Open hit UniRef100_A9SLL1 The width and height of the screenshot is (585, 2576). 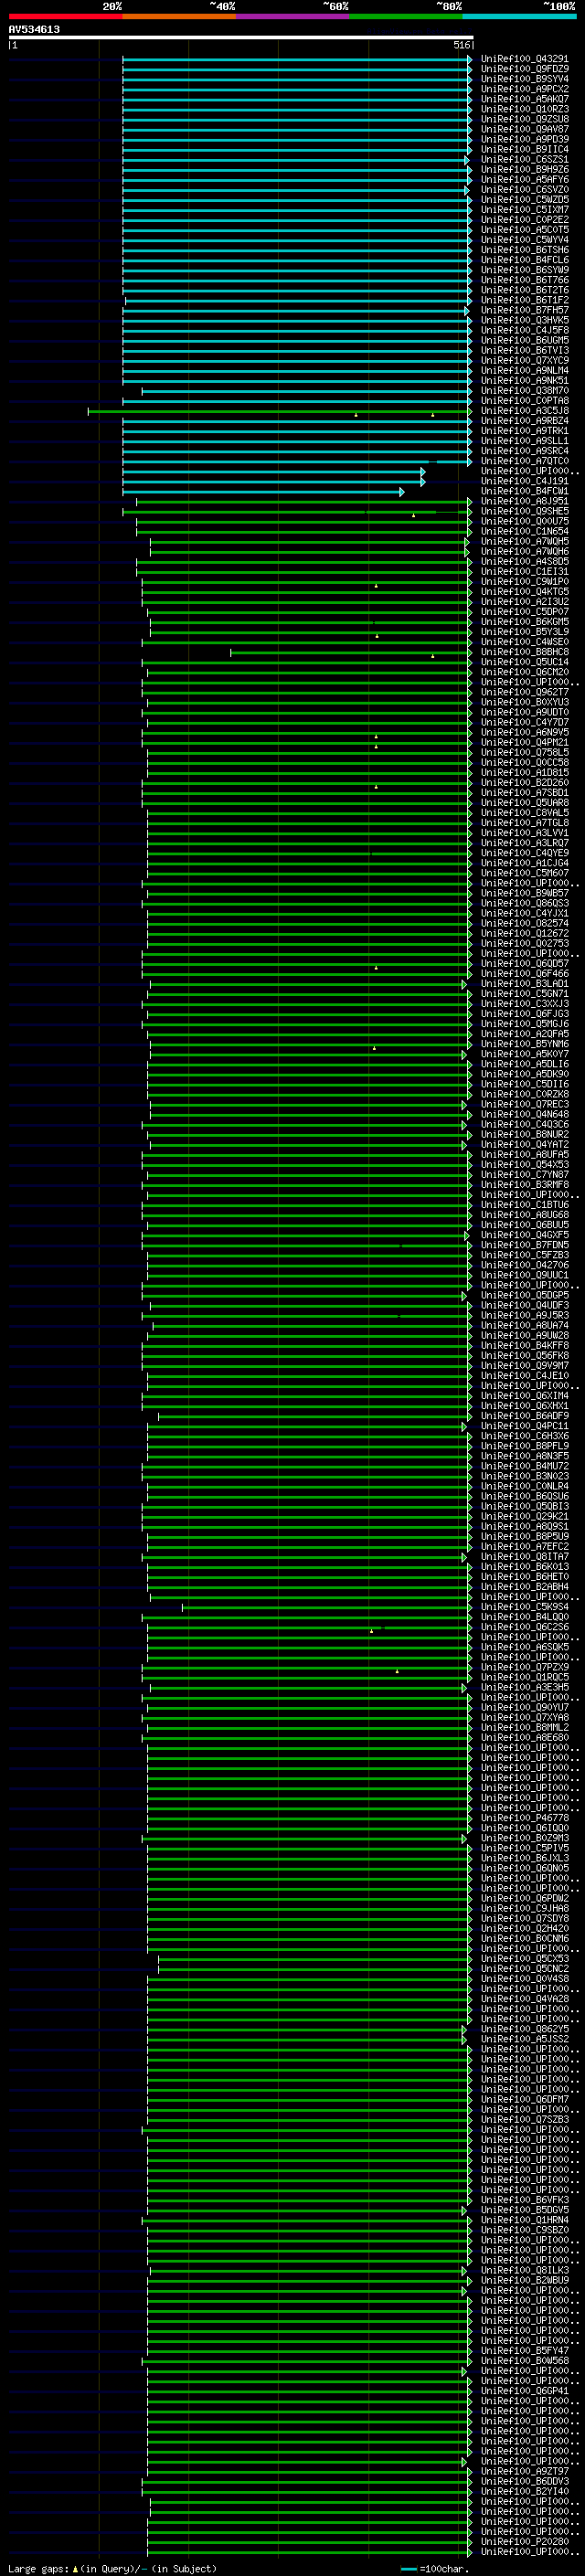(524, 441)
